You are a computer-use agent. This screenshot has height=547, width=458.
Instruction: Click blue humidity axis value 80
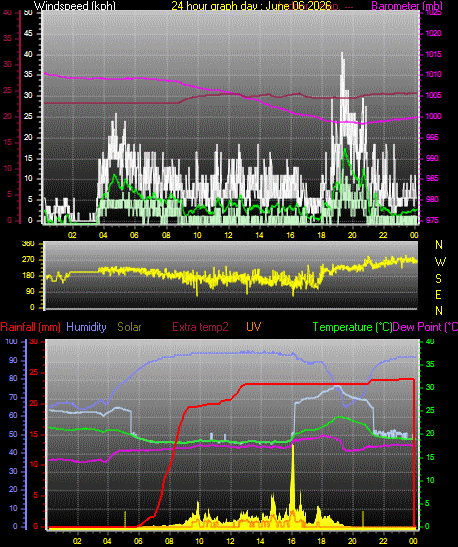coord(13,379)
